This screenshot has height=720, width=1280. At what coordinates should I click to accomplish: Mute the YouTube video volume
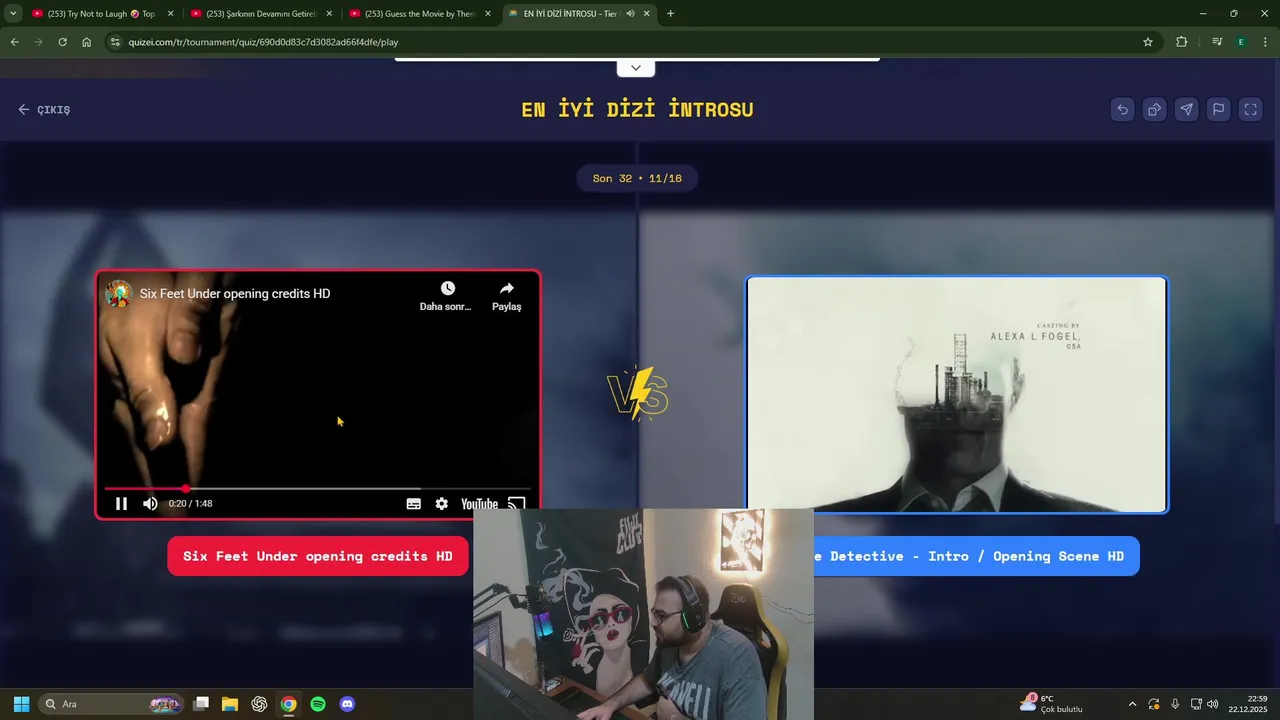point(150,504)
